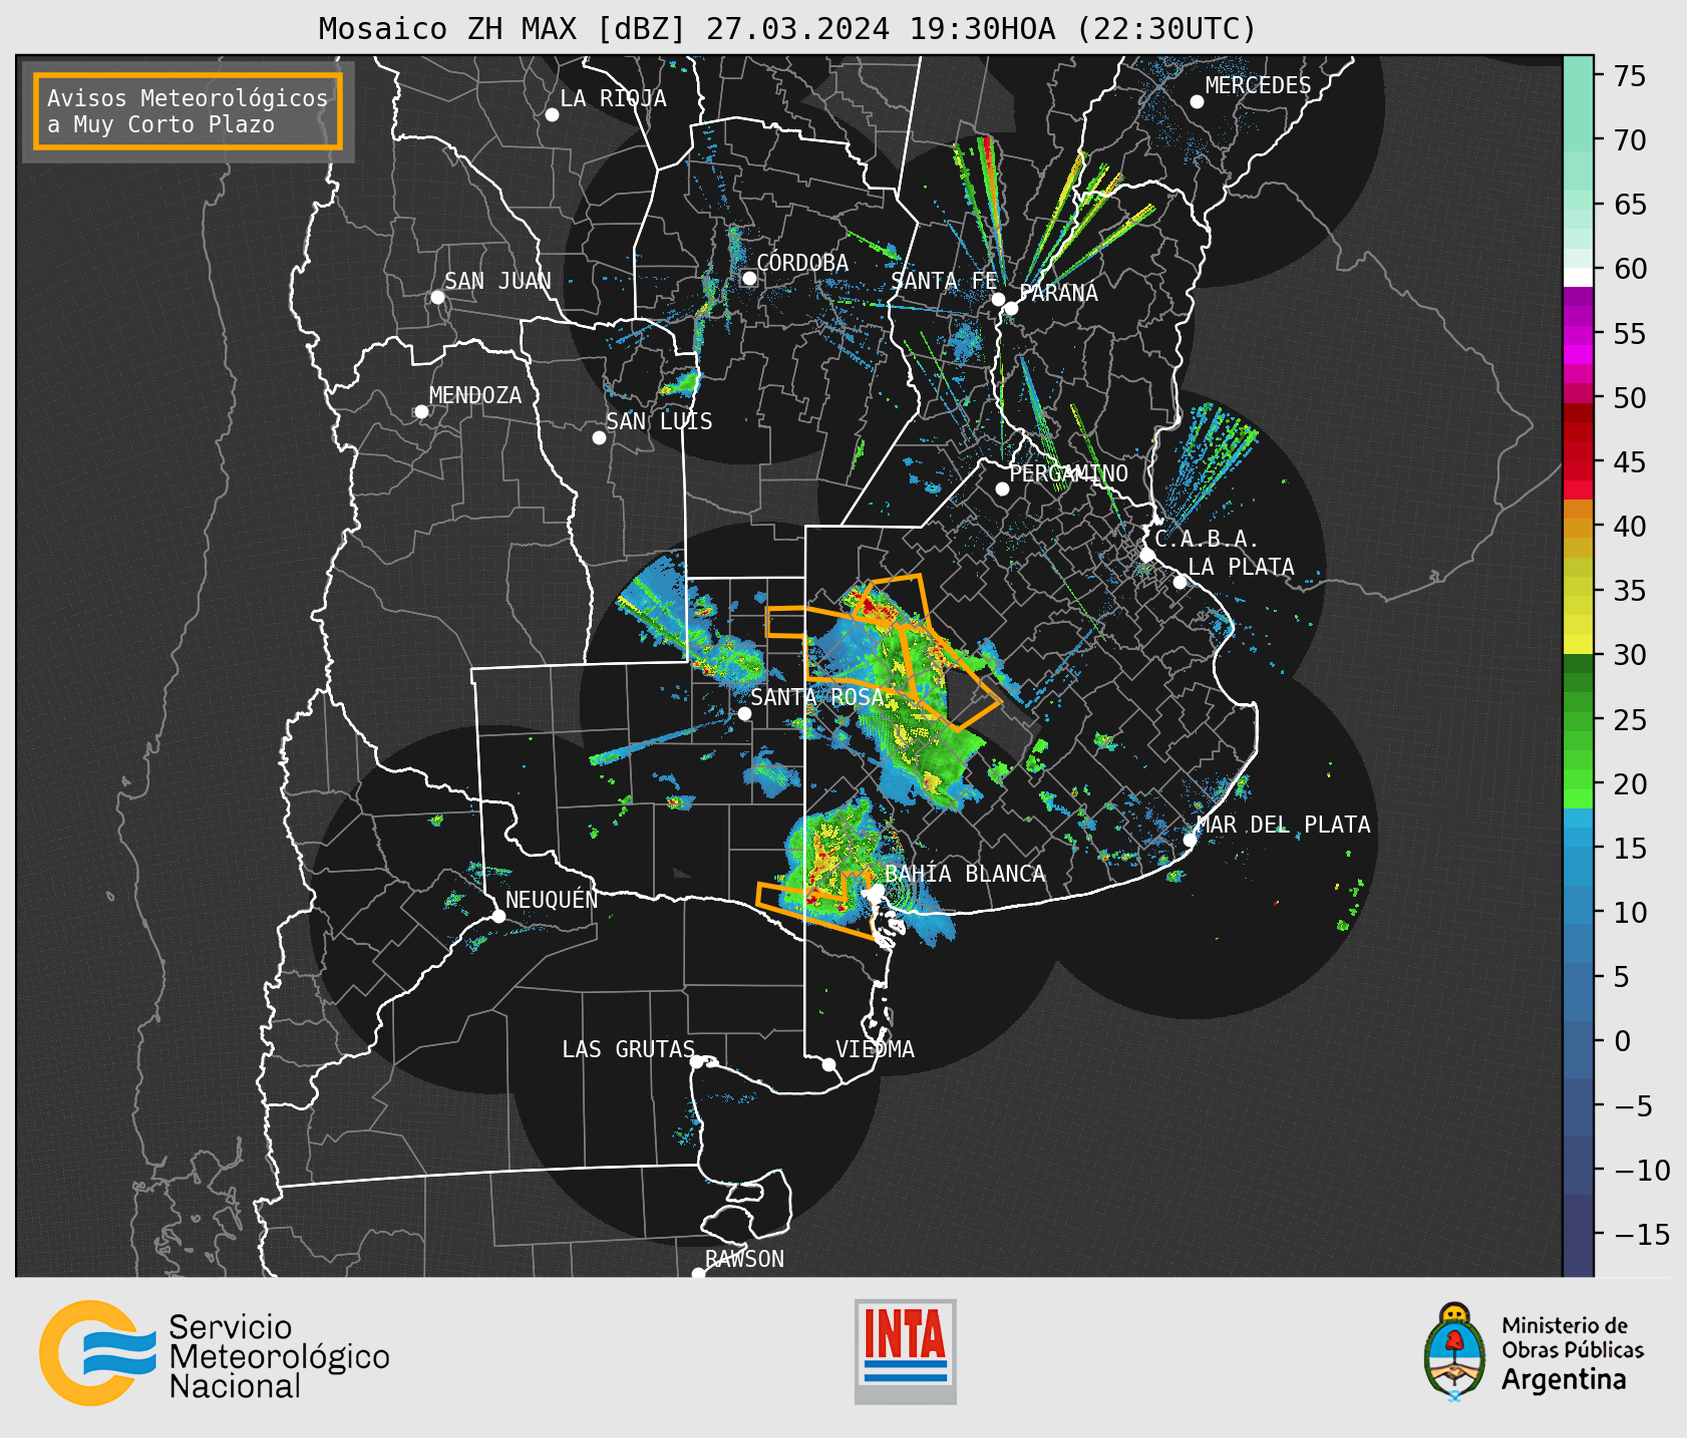Click the MAR DEL PLATA city label
Screen dimensions: 1687x1438
(1283, 825)
